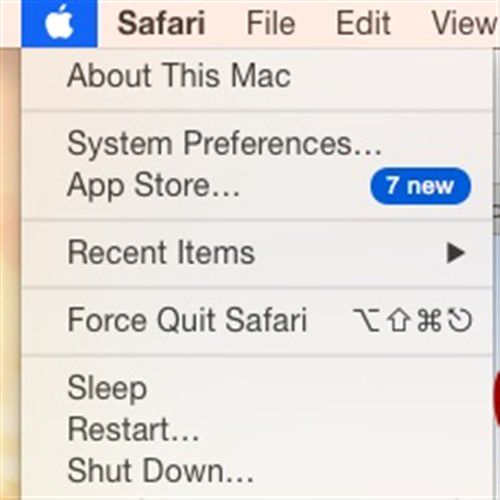Click the Apple logo in menu bar

coord(59,23)
